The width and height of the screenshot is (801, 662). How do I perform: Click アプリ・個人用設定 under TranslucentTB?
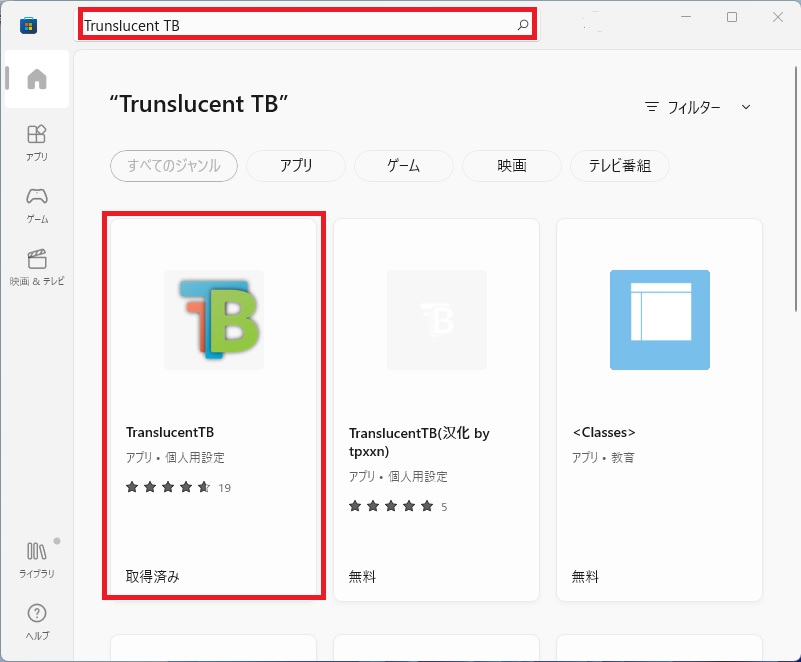click(175, 457)
